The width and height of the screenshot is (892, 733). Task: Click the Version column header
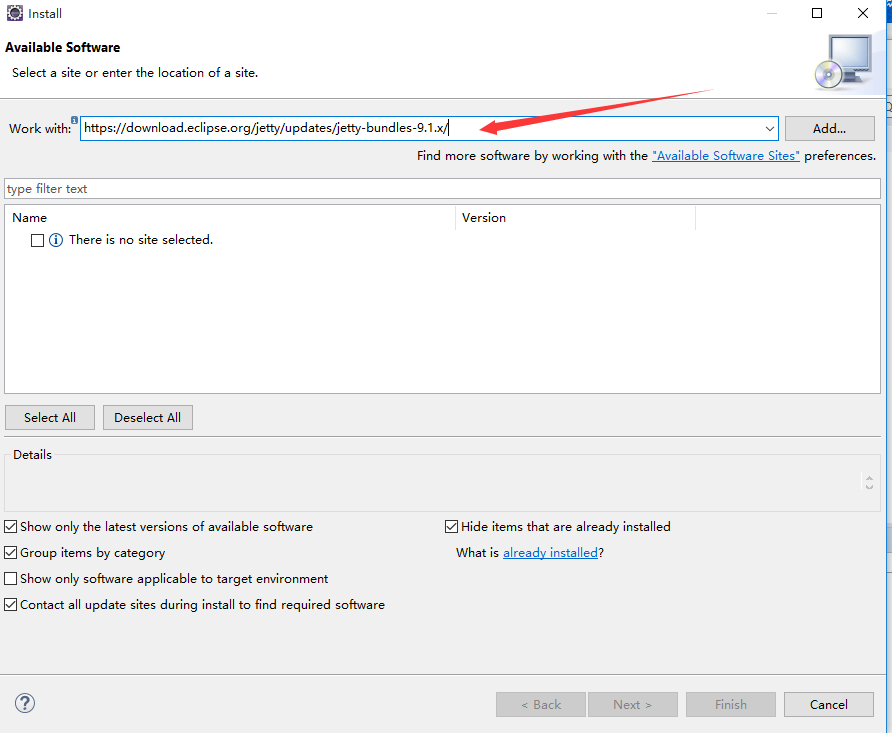[x=575, y=218]
